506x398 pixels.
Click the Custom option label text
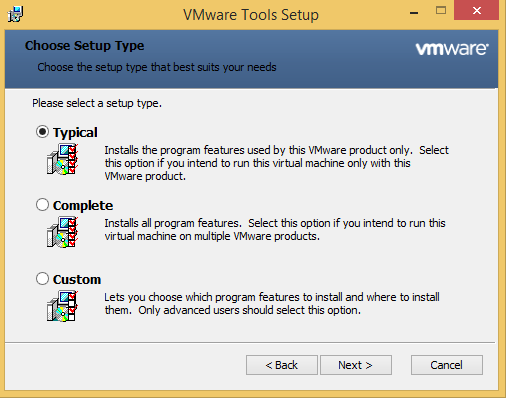(77, 279)
